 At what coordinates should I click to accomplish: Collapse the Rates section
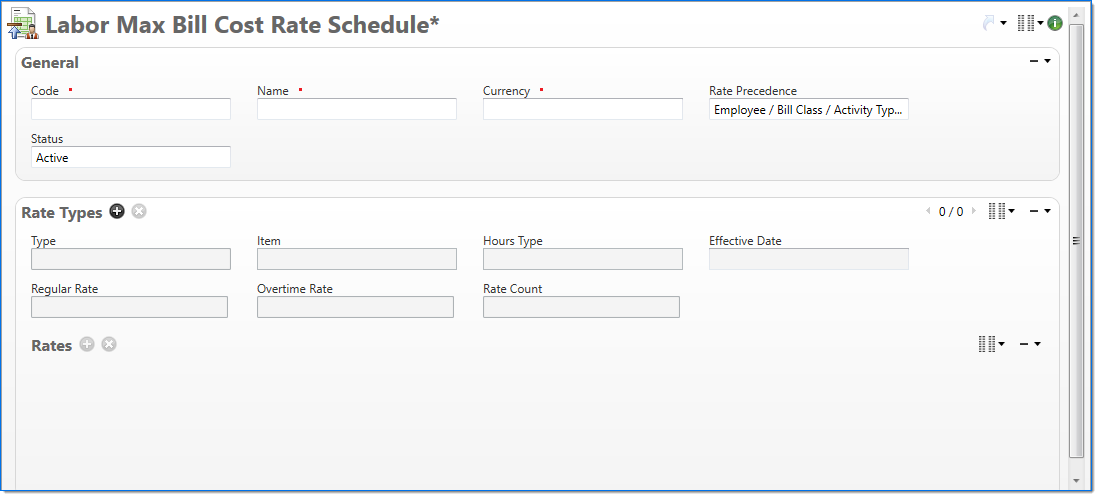tap(1029, 344)
